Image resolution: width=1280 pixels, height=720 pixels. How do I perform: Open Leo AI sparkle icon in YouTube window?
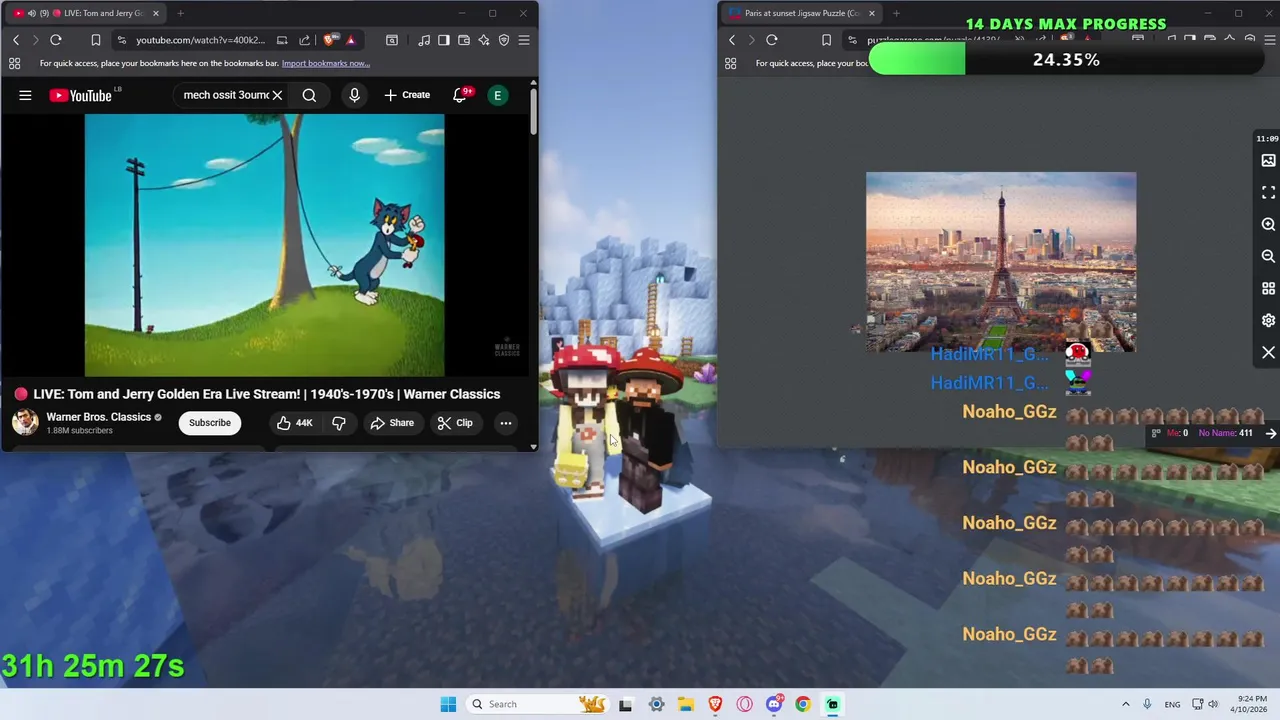tap(484, 40)
